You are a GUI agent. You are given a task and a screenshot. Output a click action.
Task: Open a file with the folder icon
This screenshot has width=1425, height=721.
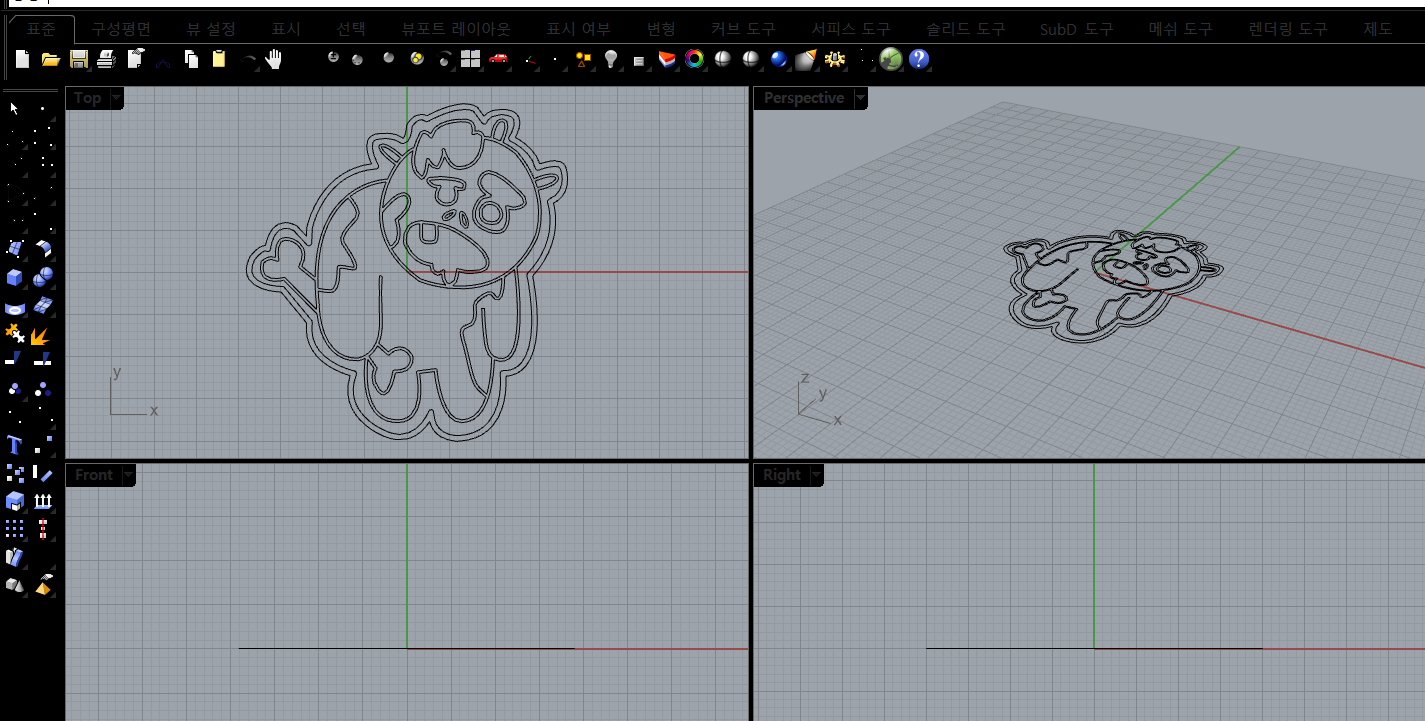50,60
